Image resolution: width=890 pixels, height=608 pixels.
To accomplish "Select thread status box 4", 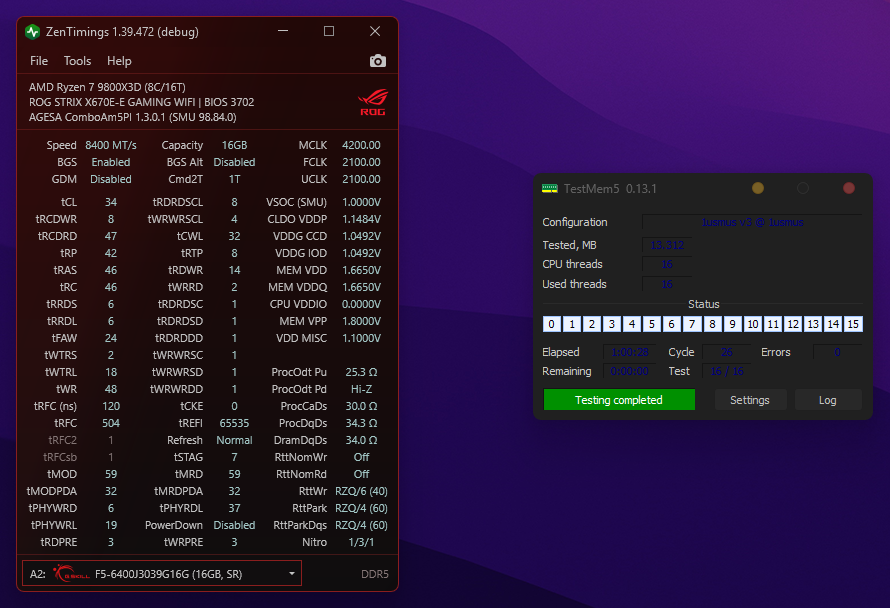I will pos(632,324).
